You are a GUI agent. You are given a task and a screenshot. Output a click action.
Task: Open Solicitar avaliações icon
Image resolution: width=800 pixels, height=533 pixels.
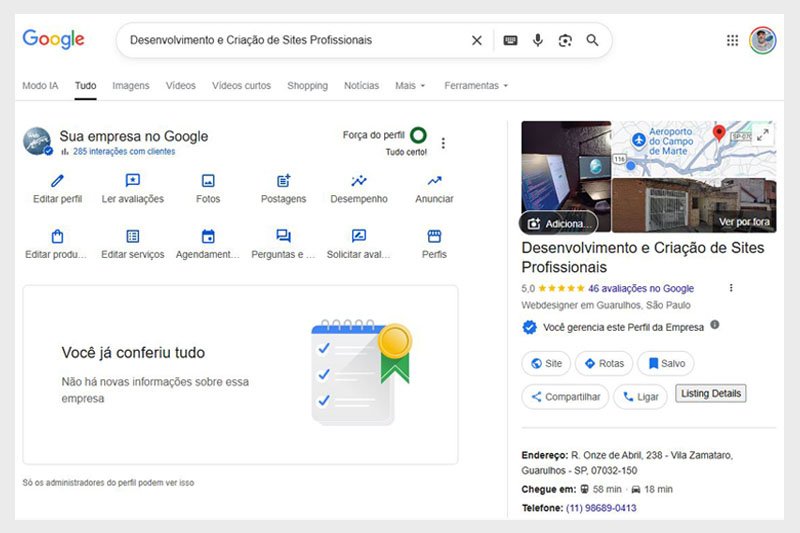point(359,236)
